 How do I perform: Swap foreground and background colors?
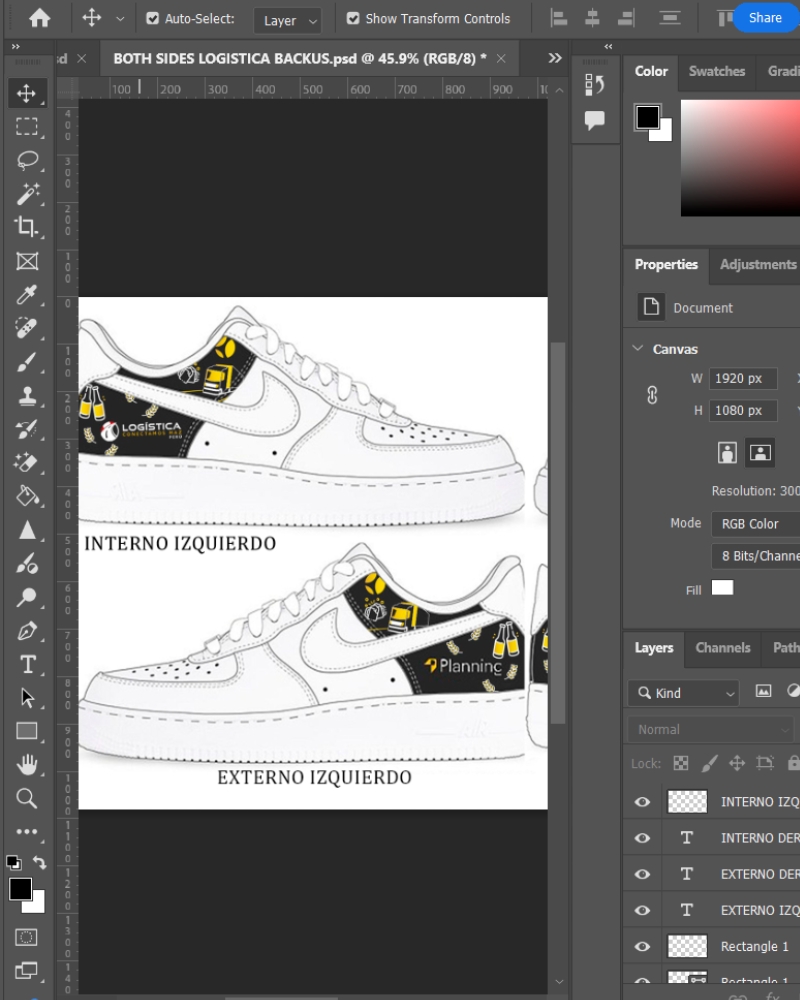[40, 863]
